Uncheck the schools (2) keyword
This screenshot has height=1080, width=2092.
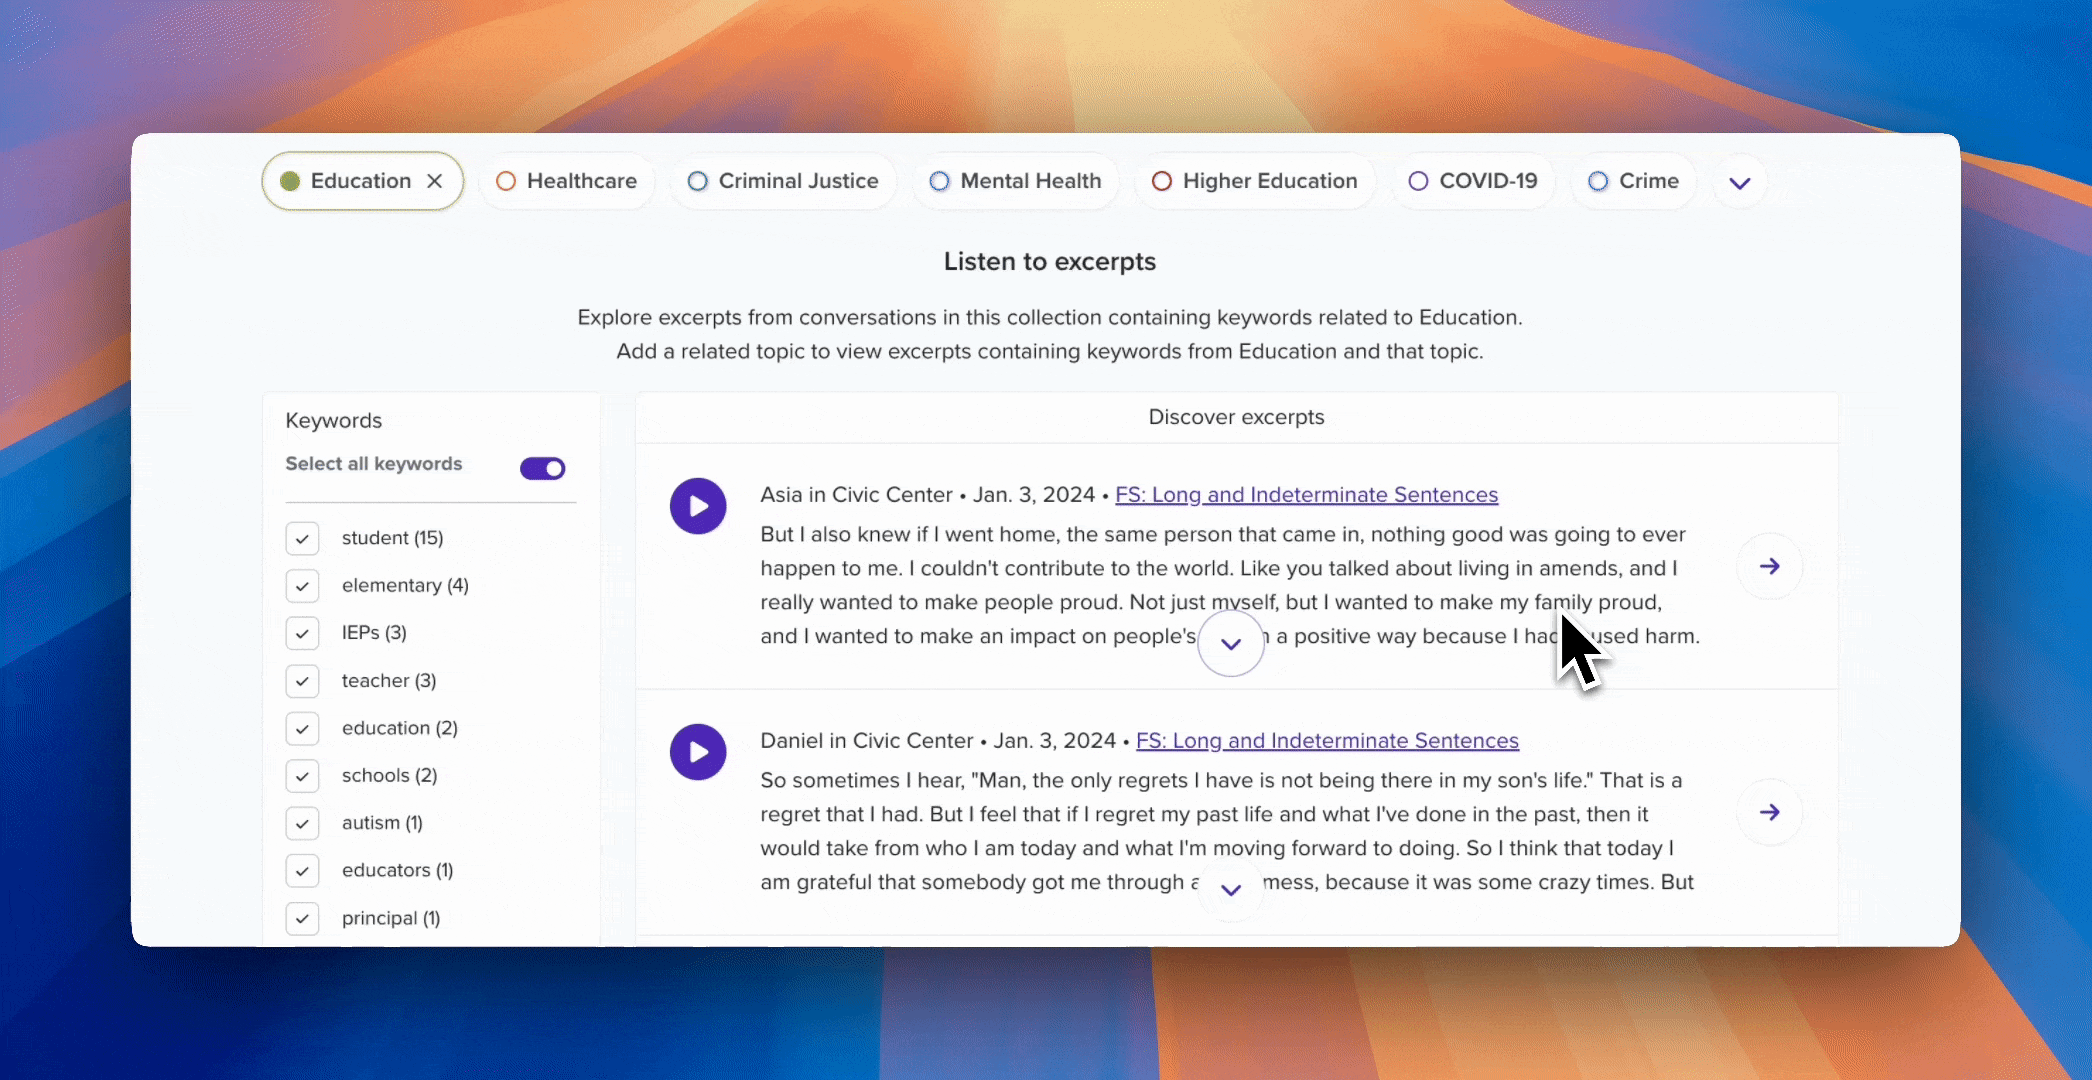pyautogui.click(x=302, y=776)
